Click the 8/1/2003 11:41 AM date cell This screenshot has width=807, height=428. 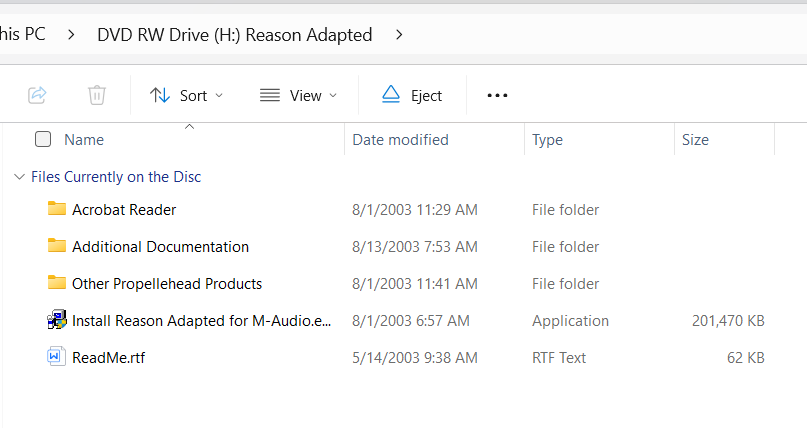point(415,284)
